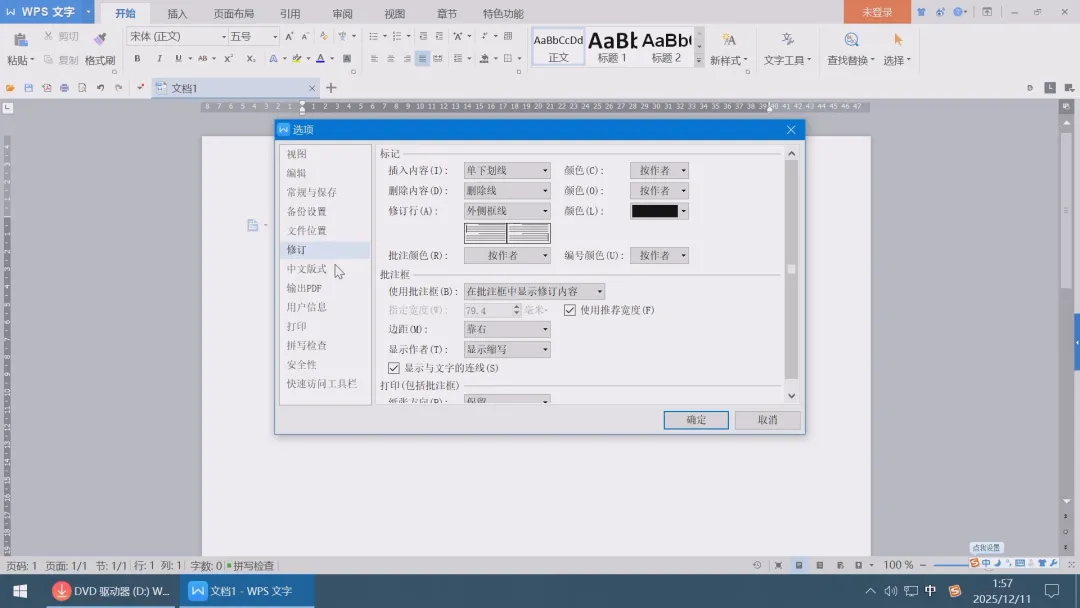Open 边距 position dropdown

[507, 329]
